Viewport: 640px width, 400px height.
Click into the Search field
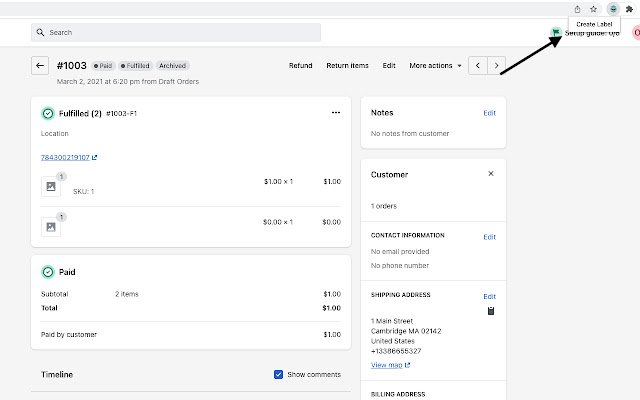click(175, 32)
